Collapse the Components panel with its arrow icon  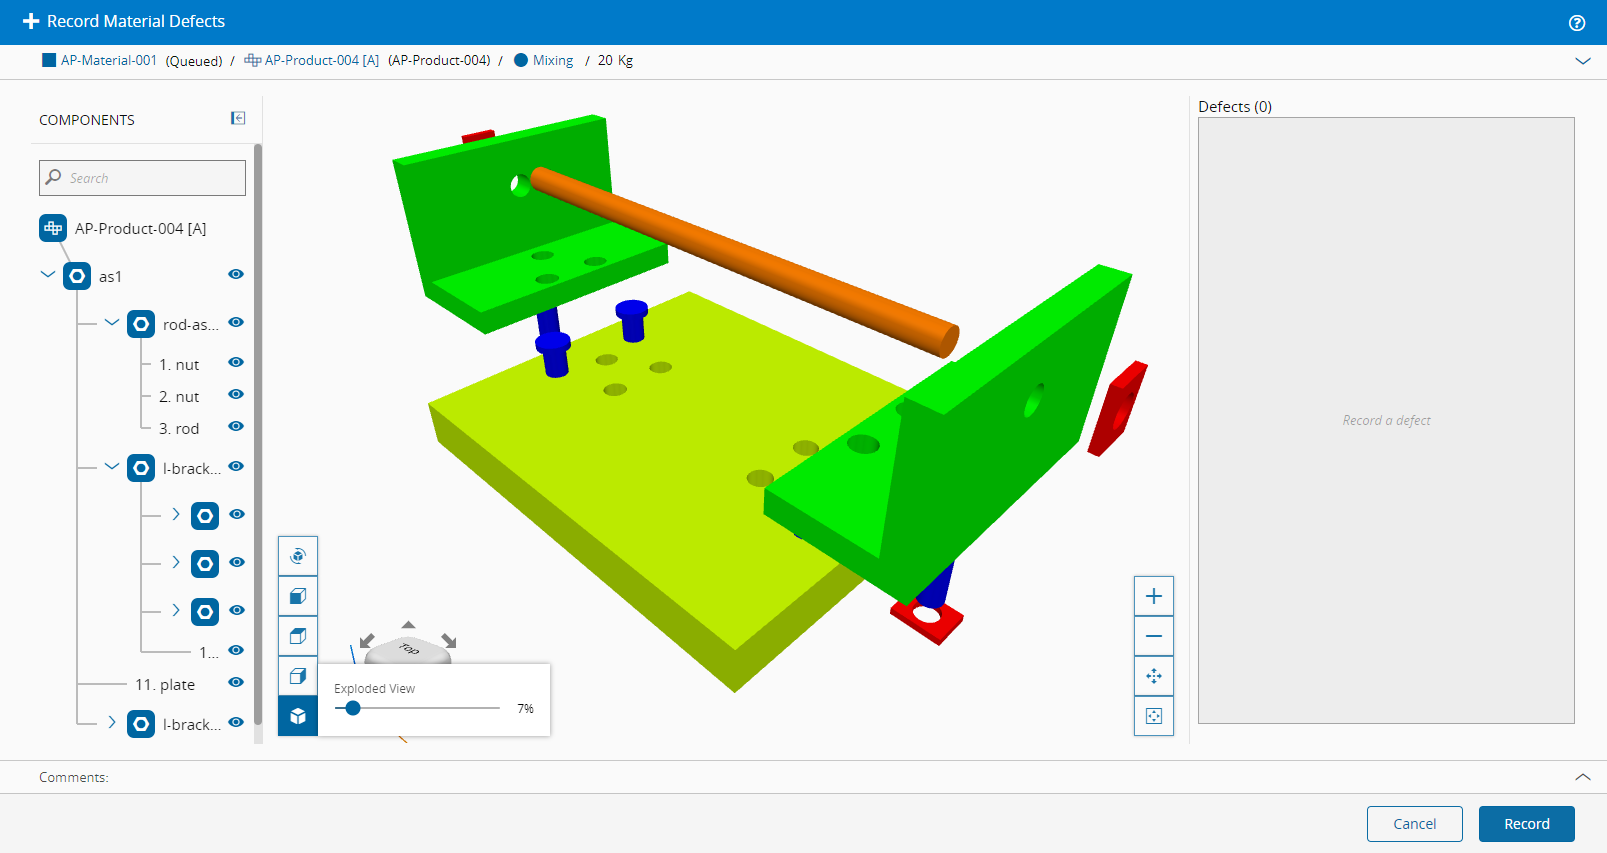[x=238, y=118]
